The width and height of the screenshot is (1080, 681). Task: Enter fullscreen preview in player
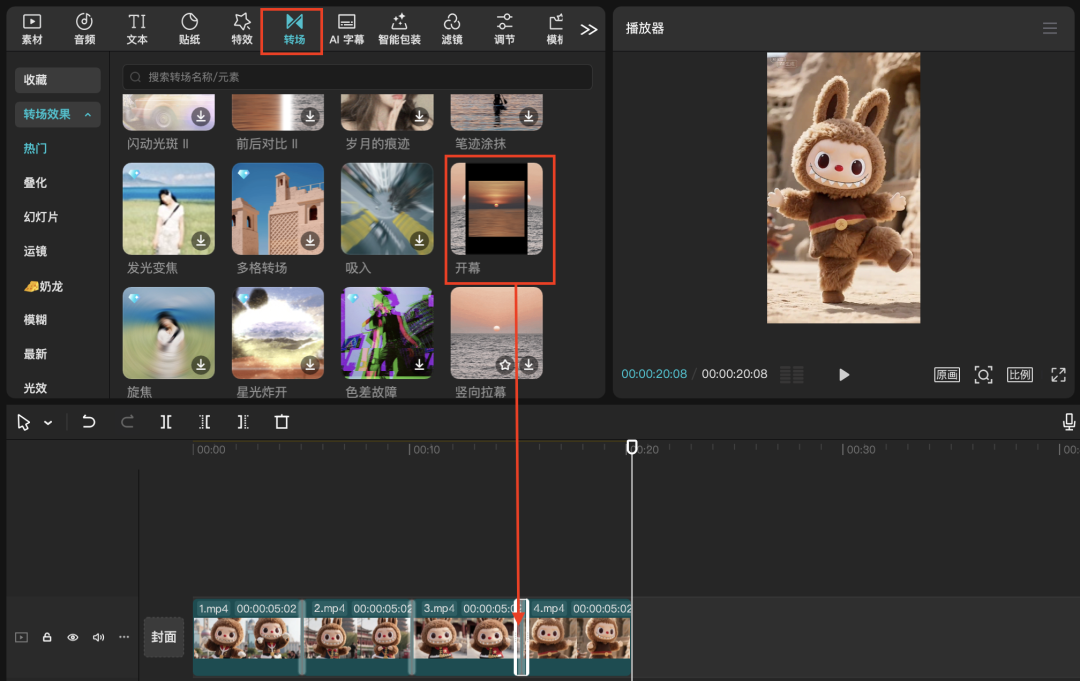coord(1058,375)
